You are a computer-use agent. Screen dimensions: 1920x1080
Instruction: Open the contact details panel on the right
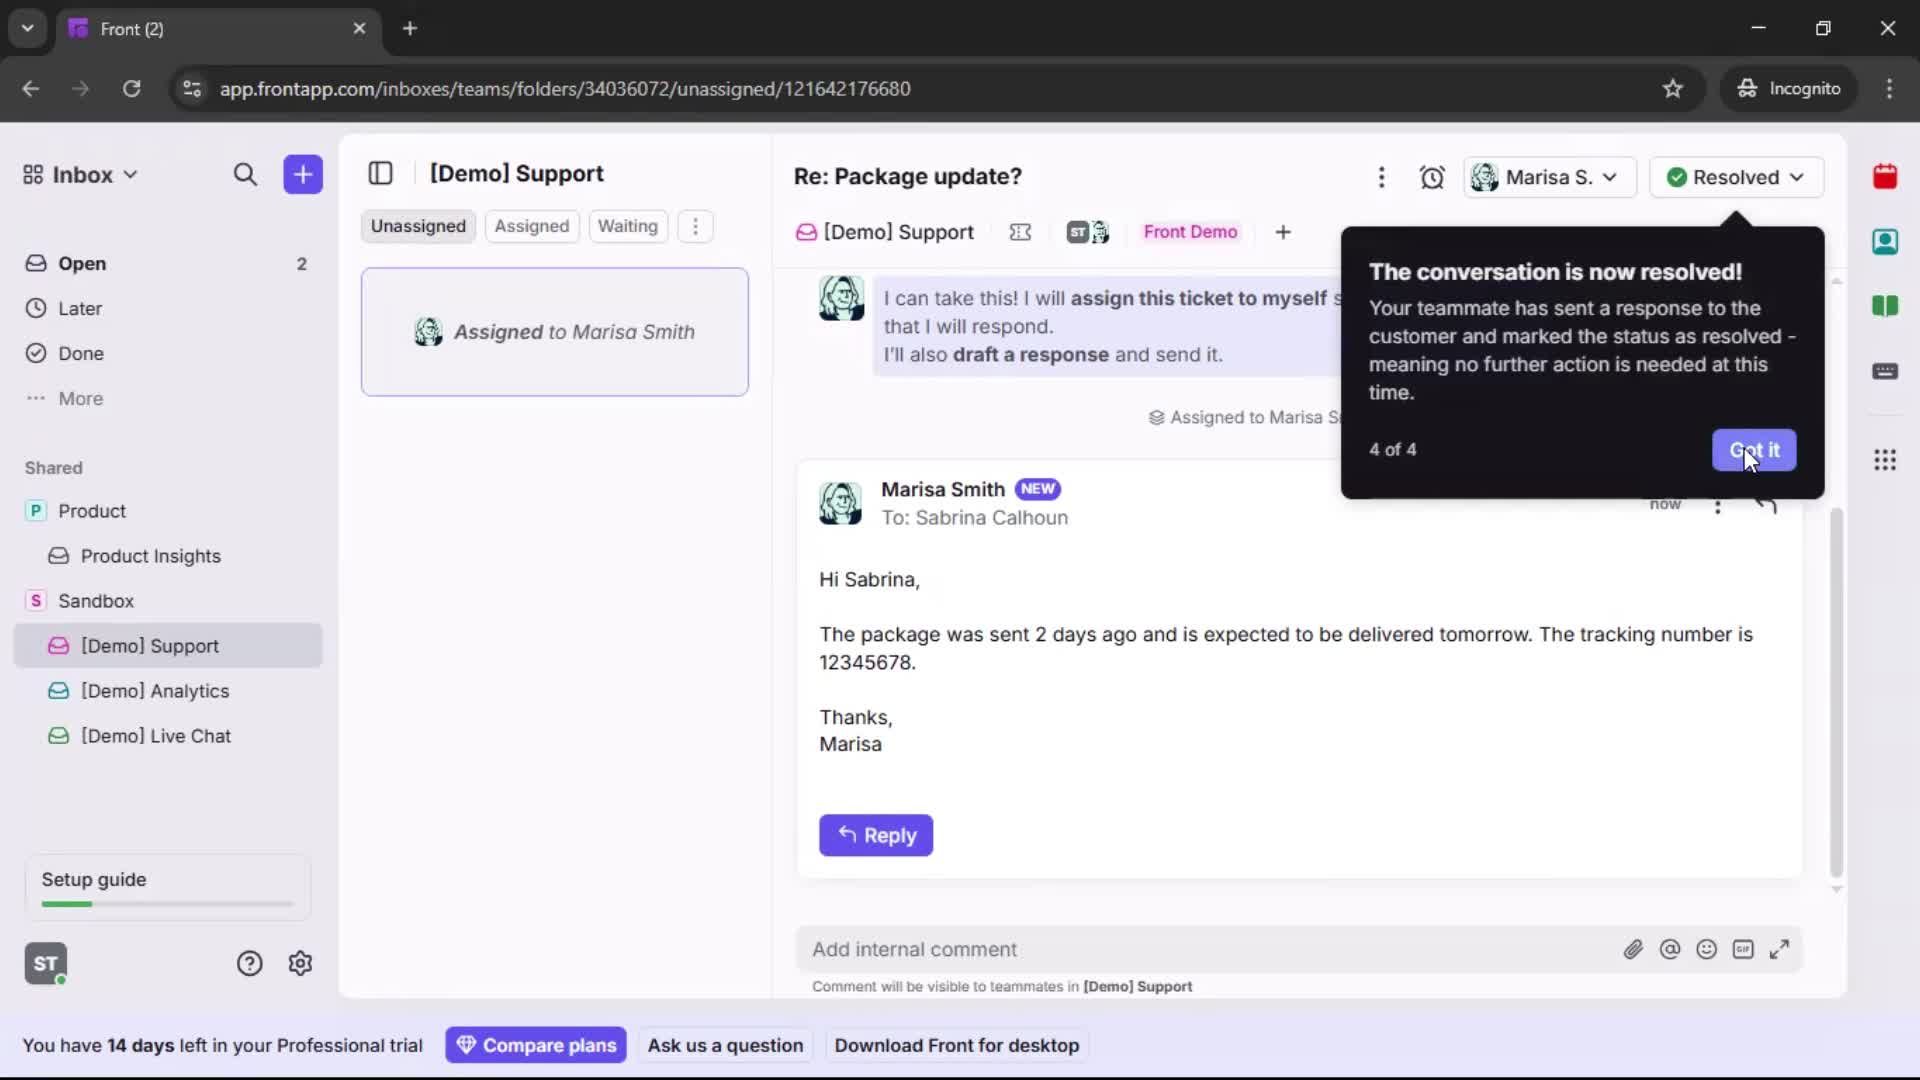pyautogui.click(x=1886, y=242)
